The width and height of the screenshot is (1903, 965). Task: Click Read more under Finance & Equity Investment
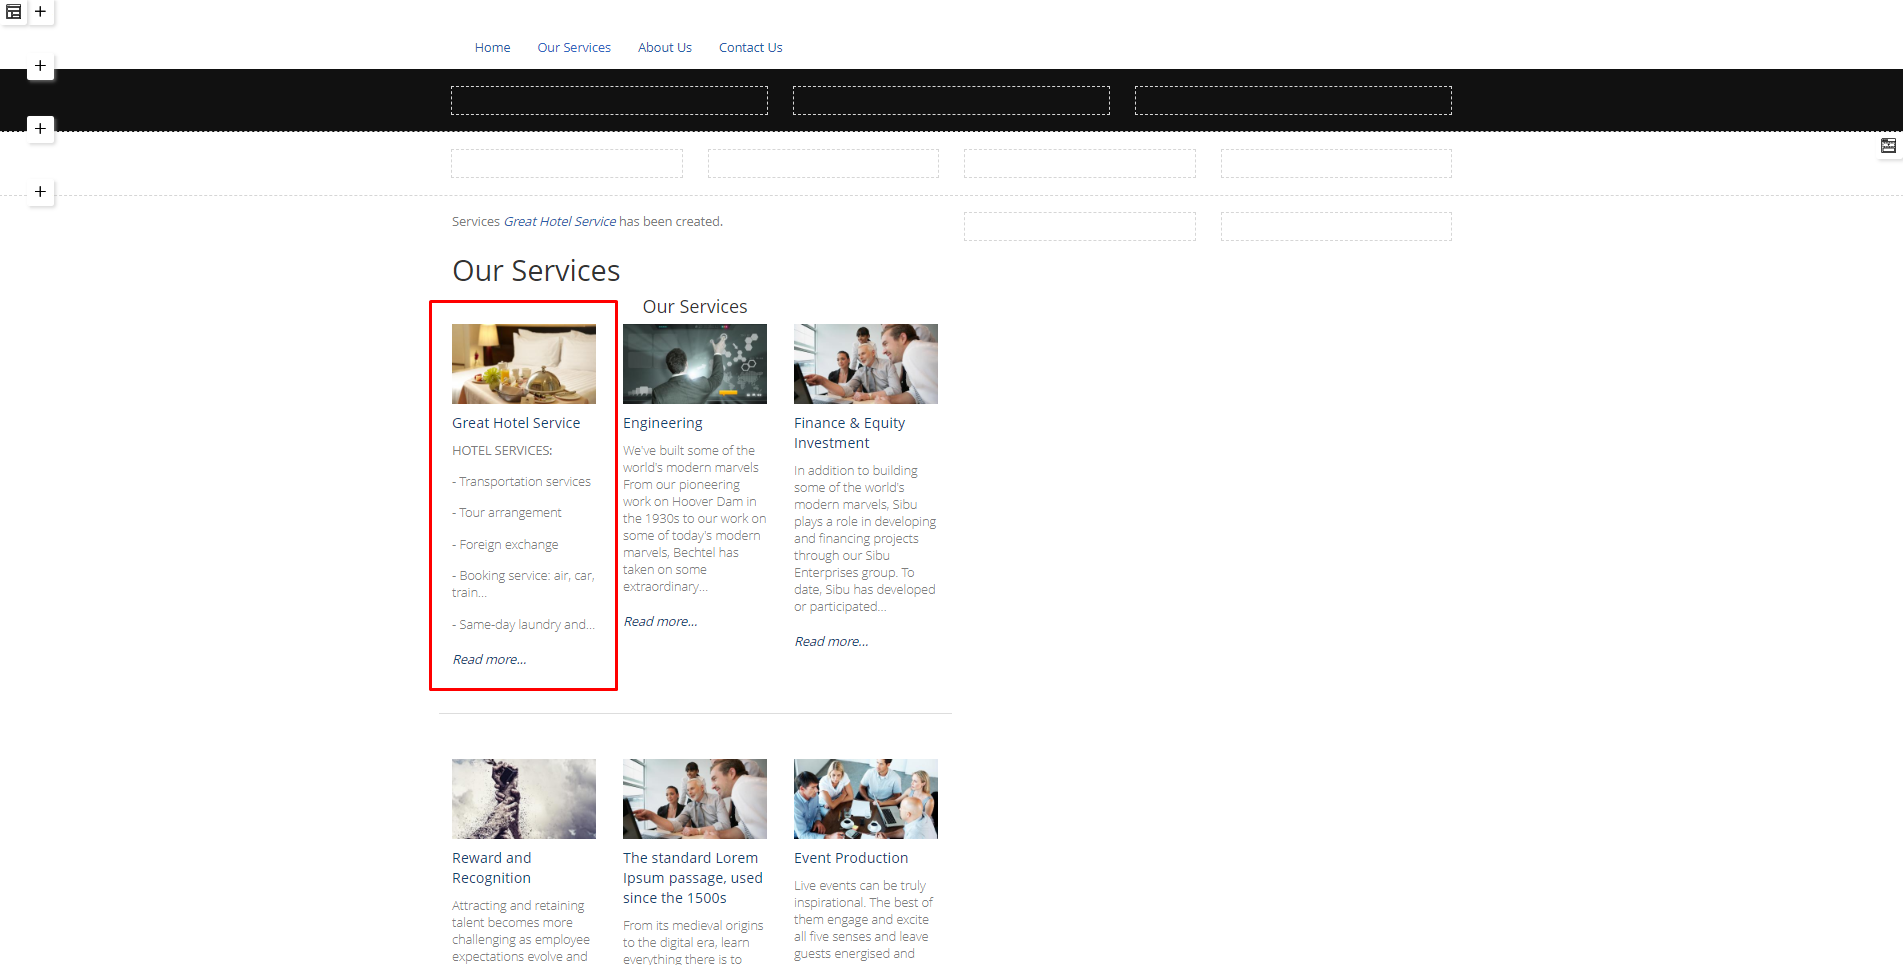tap(831, 642)
